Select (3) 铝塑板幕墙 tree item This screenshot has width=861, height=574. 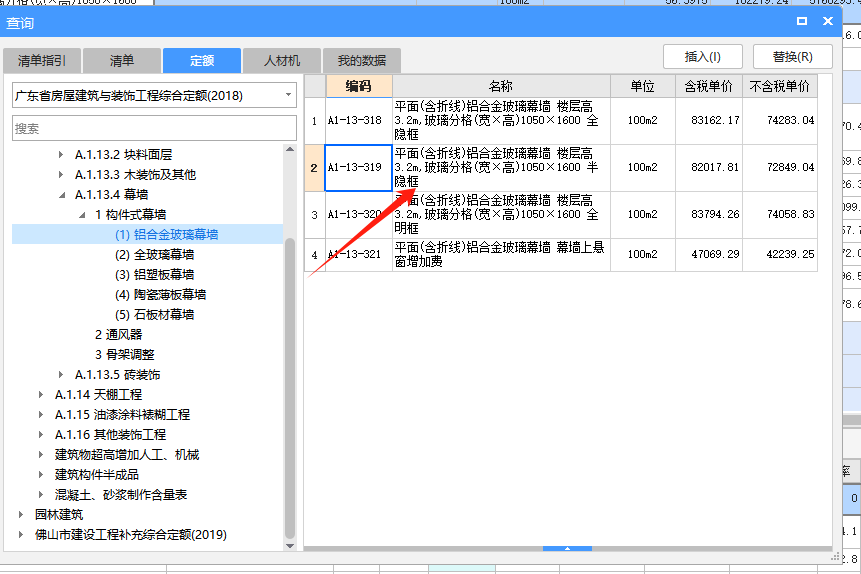(x=154, y=275)
